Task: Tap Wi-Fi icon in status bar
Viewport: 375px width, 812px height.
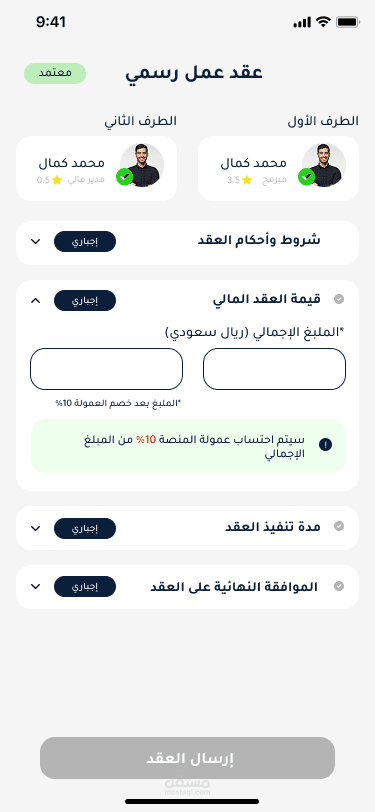Action: [x=324, y=22]
